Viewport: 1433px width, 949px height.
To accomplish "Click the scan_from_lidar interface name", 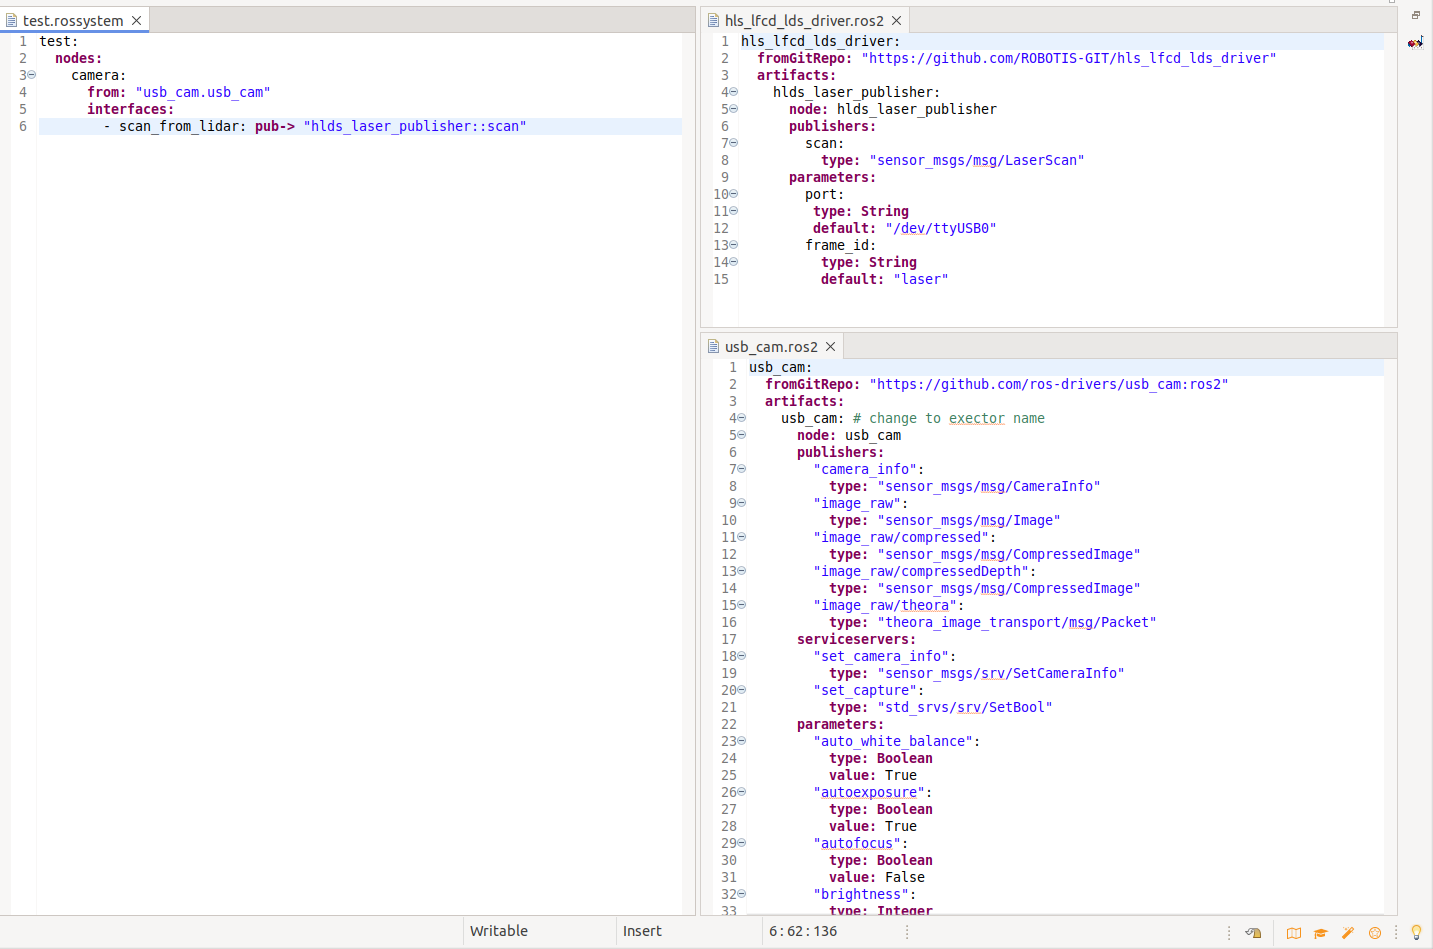I will coord(179,126).
